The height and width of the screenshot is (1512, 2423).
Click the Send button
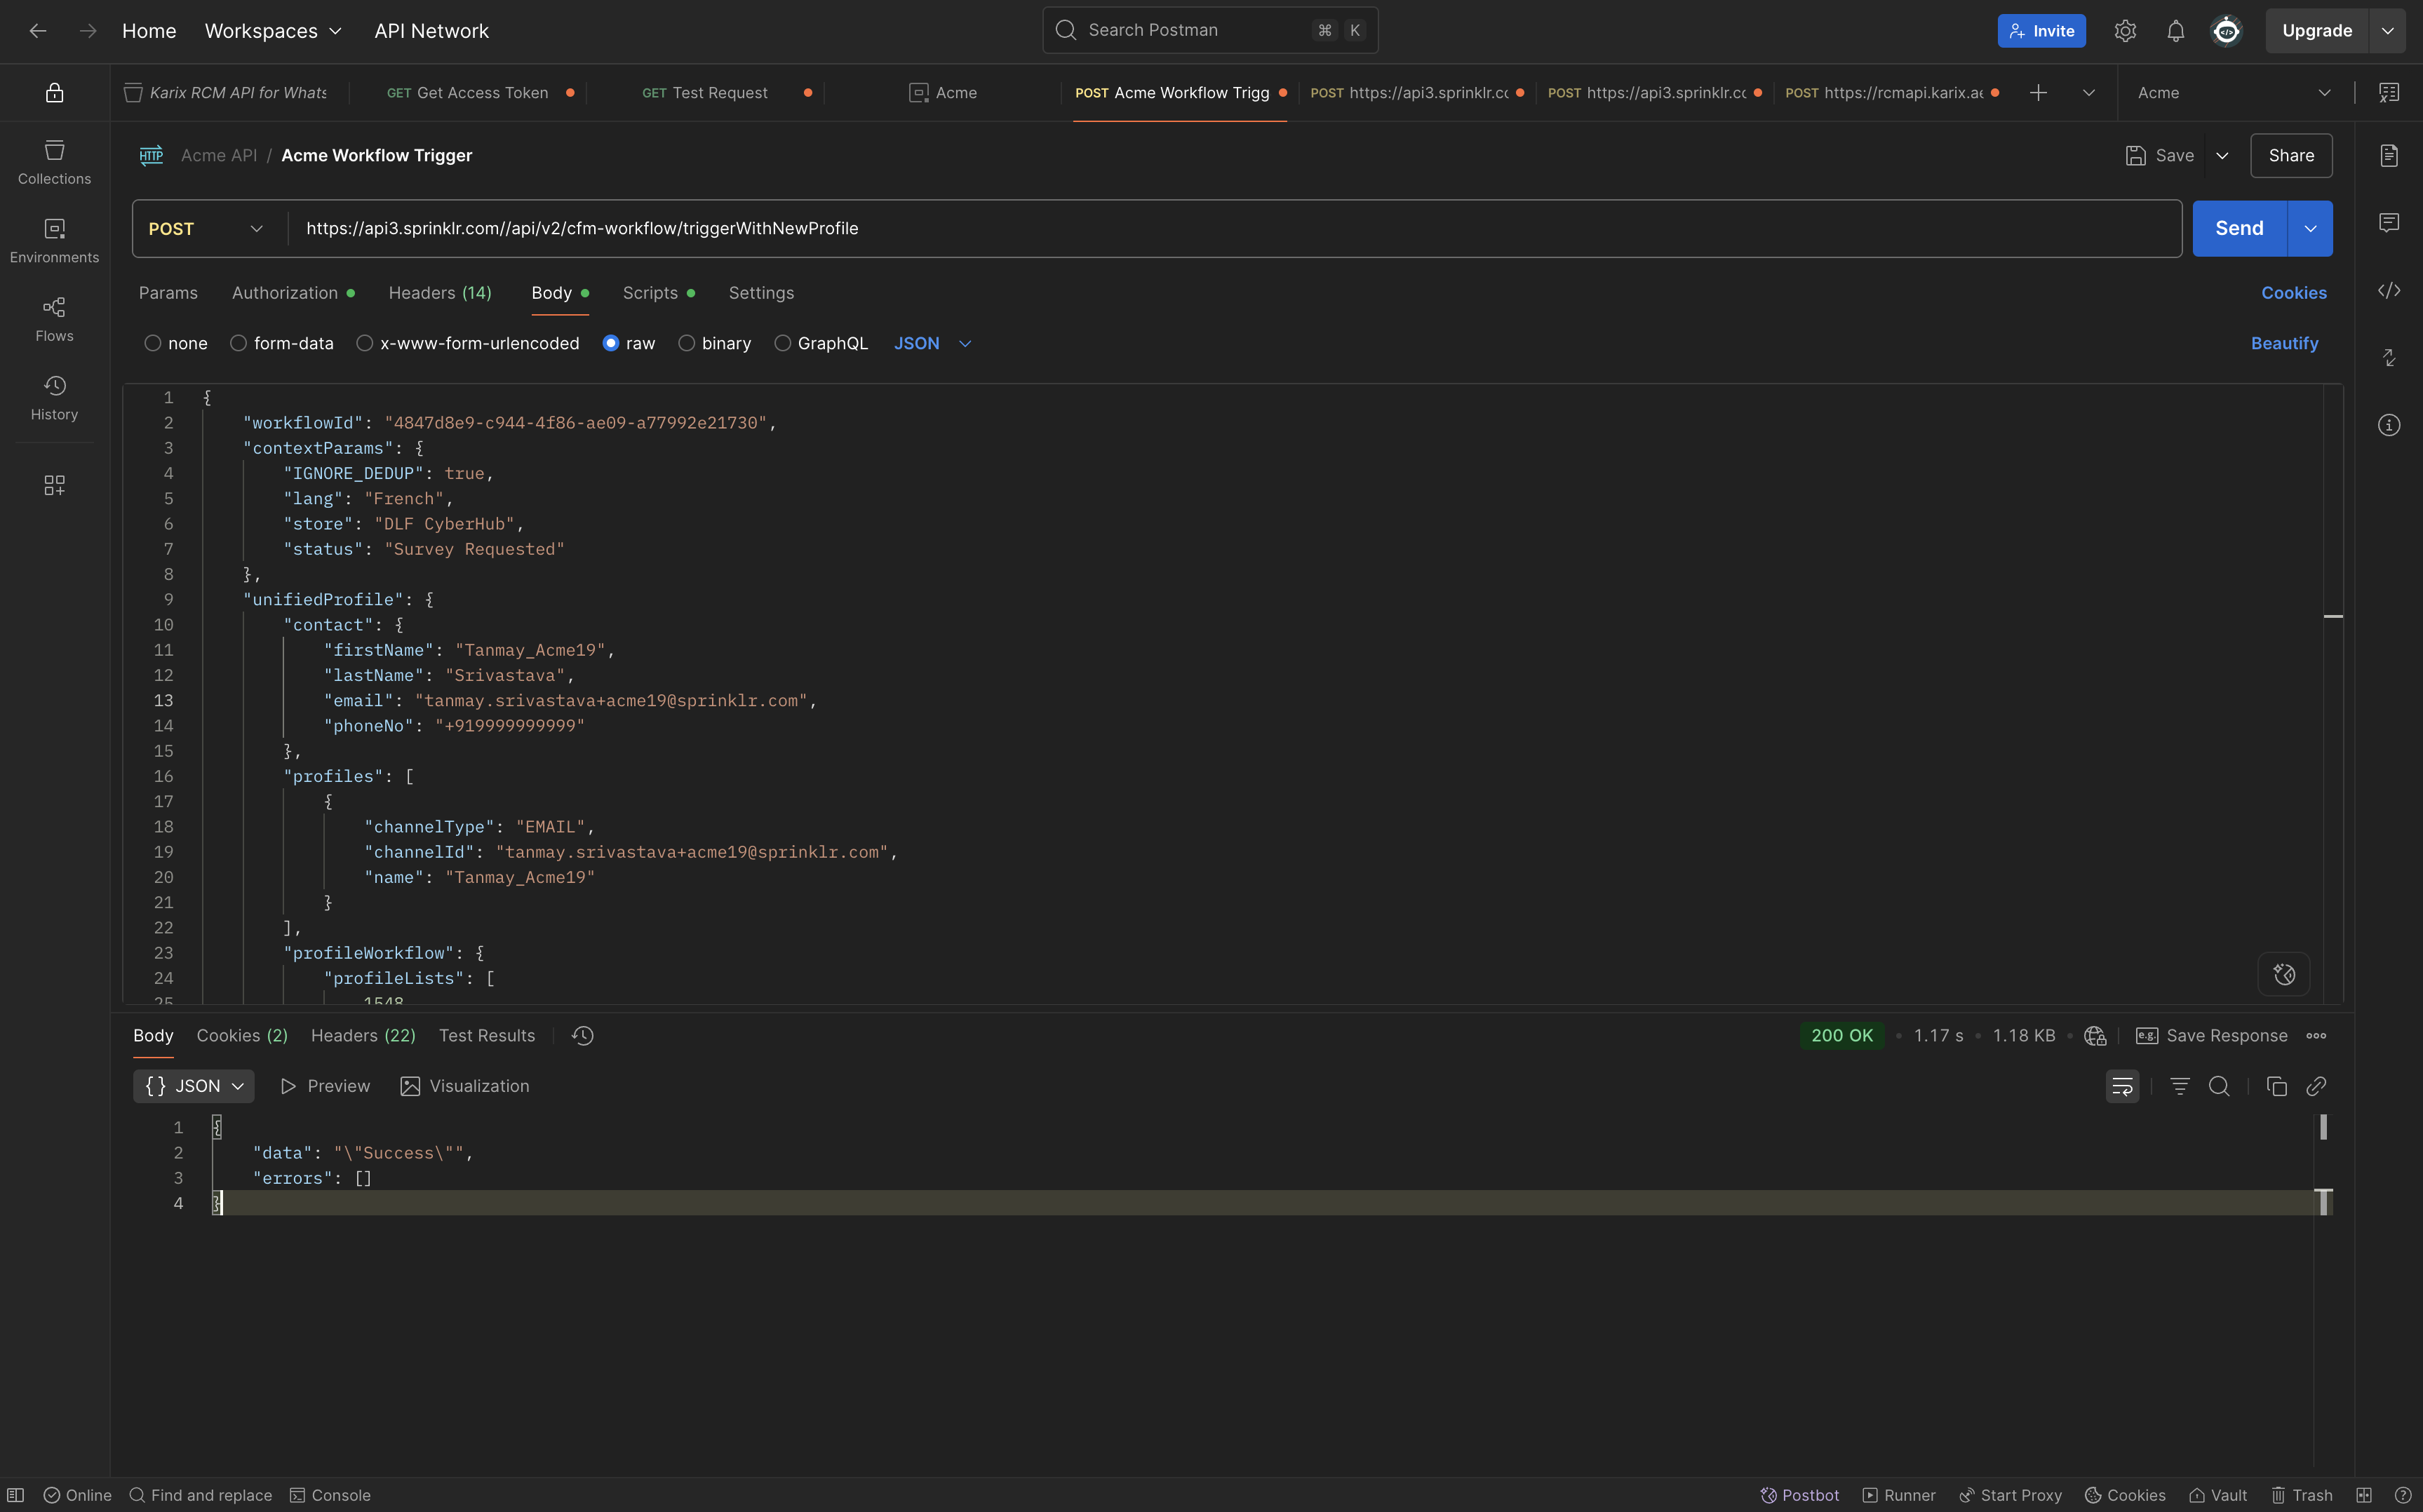coord(2239,229)
